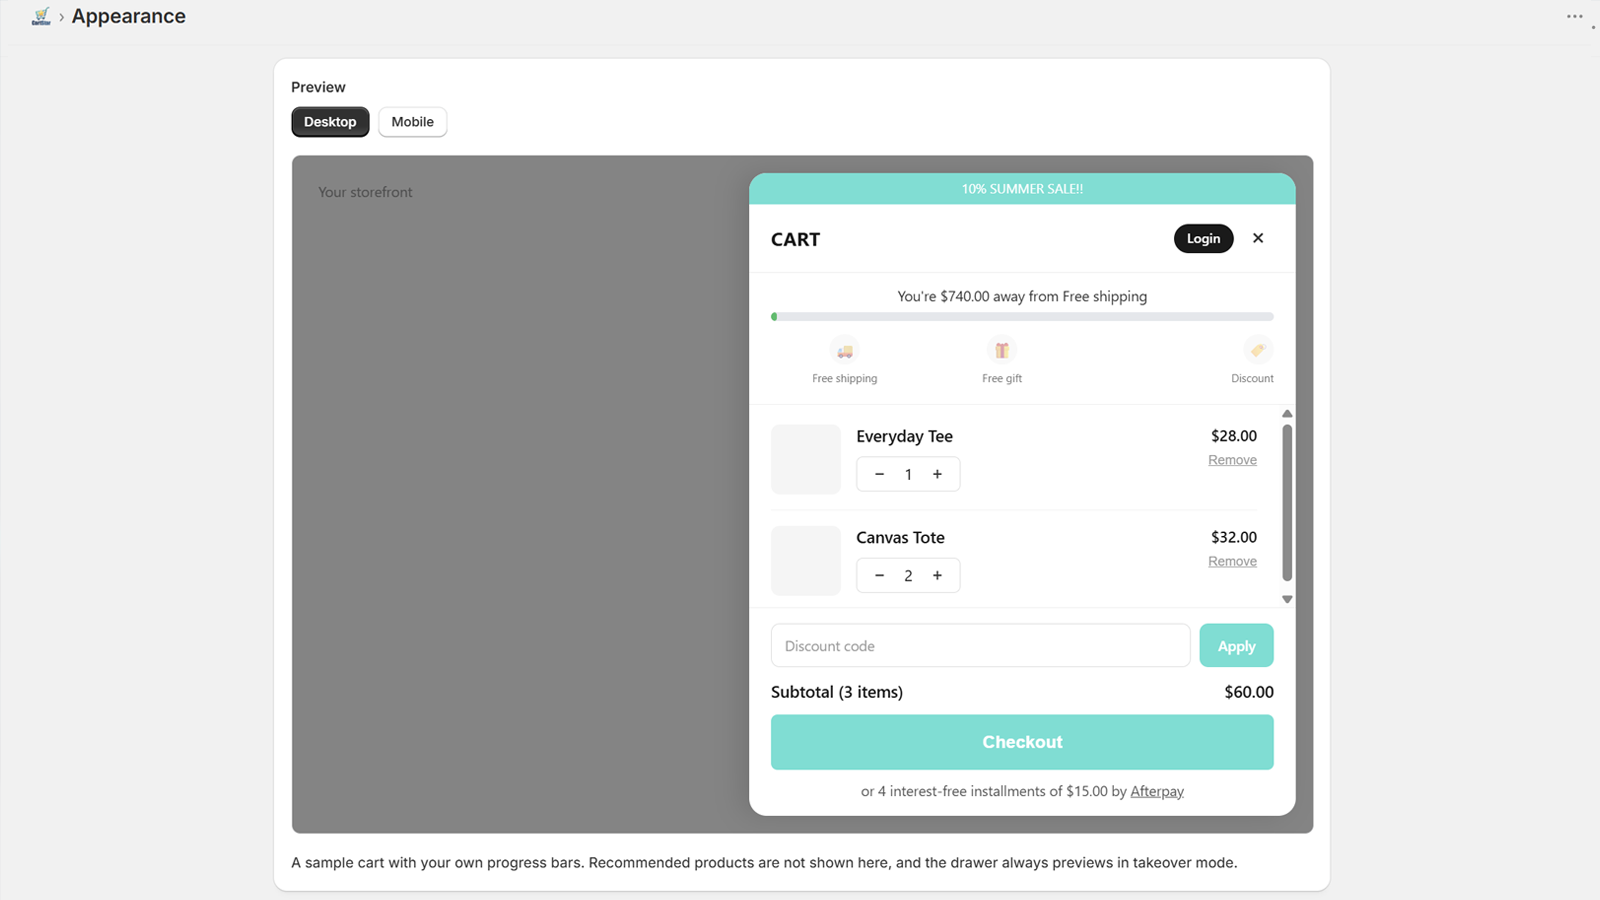The width and height of the screenshot is (1600, 900).
Task: Click the Free gift box icon
Action: tap(1002, 350)
